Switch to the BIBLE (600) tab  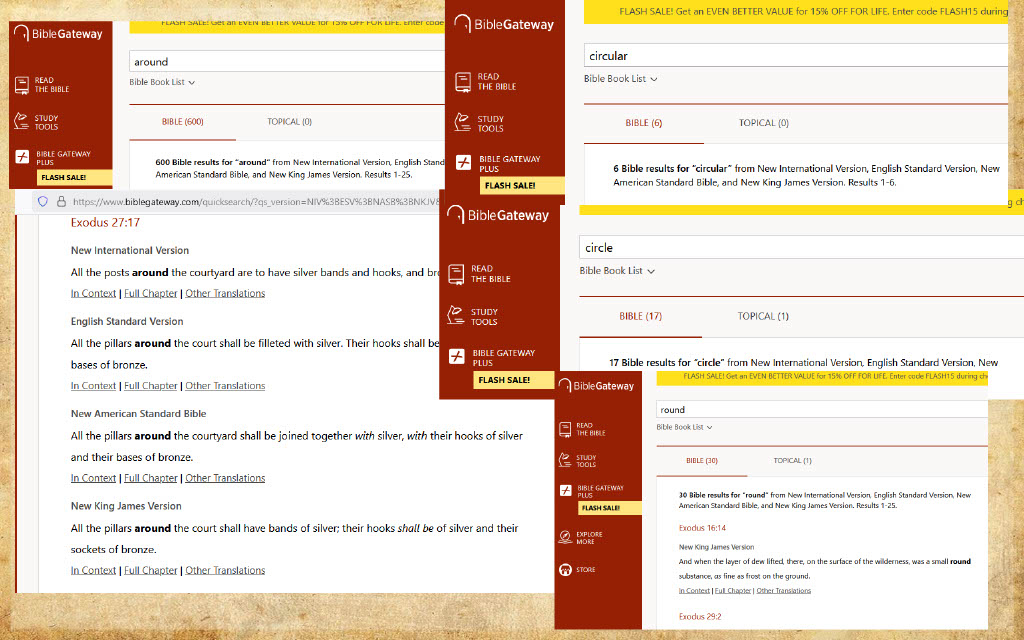pos(183,122)
